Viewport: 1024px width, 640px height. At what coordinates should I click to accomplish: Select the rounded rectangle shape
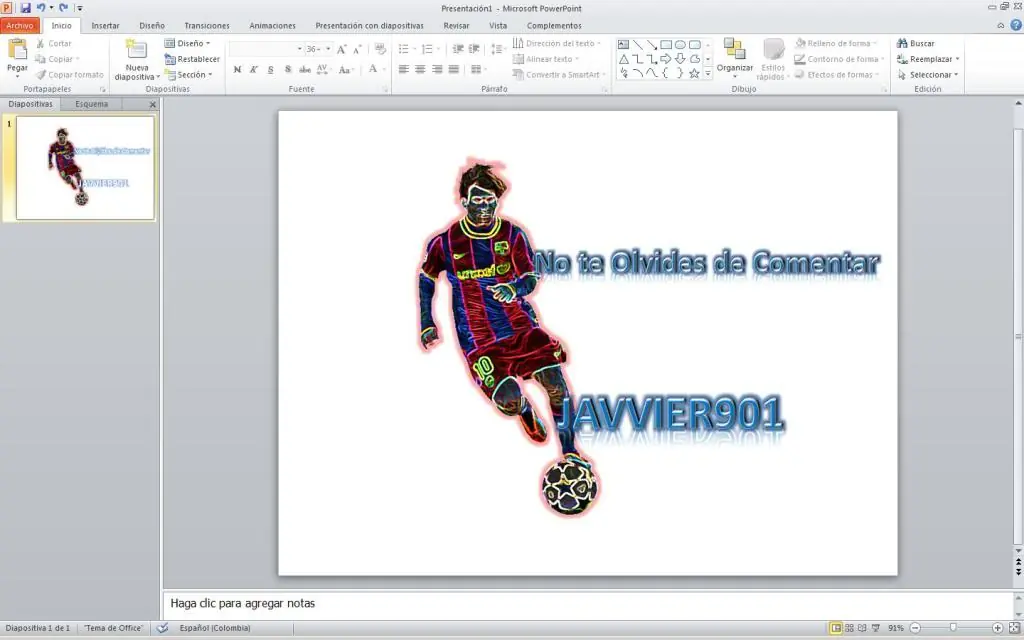695,44
